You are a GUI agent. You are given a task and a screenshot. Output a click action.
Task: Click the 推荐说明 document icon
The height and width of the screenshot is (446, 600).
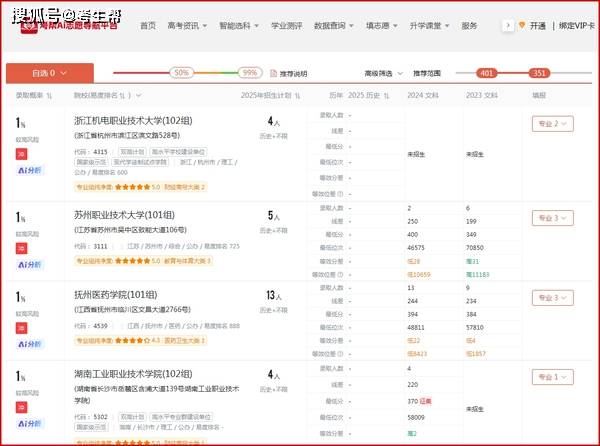[275, 73]
